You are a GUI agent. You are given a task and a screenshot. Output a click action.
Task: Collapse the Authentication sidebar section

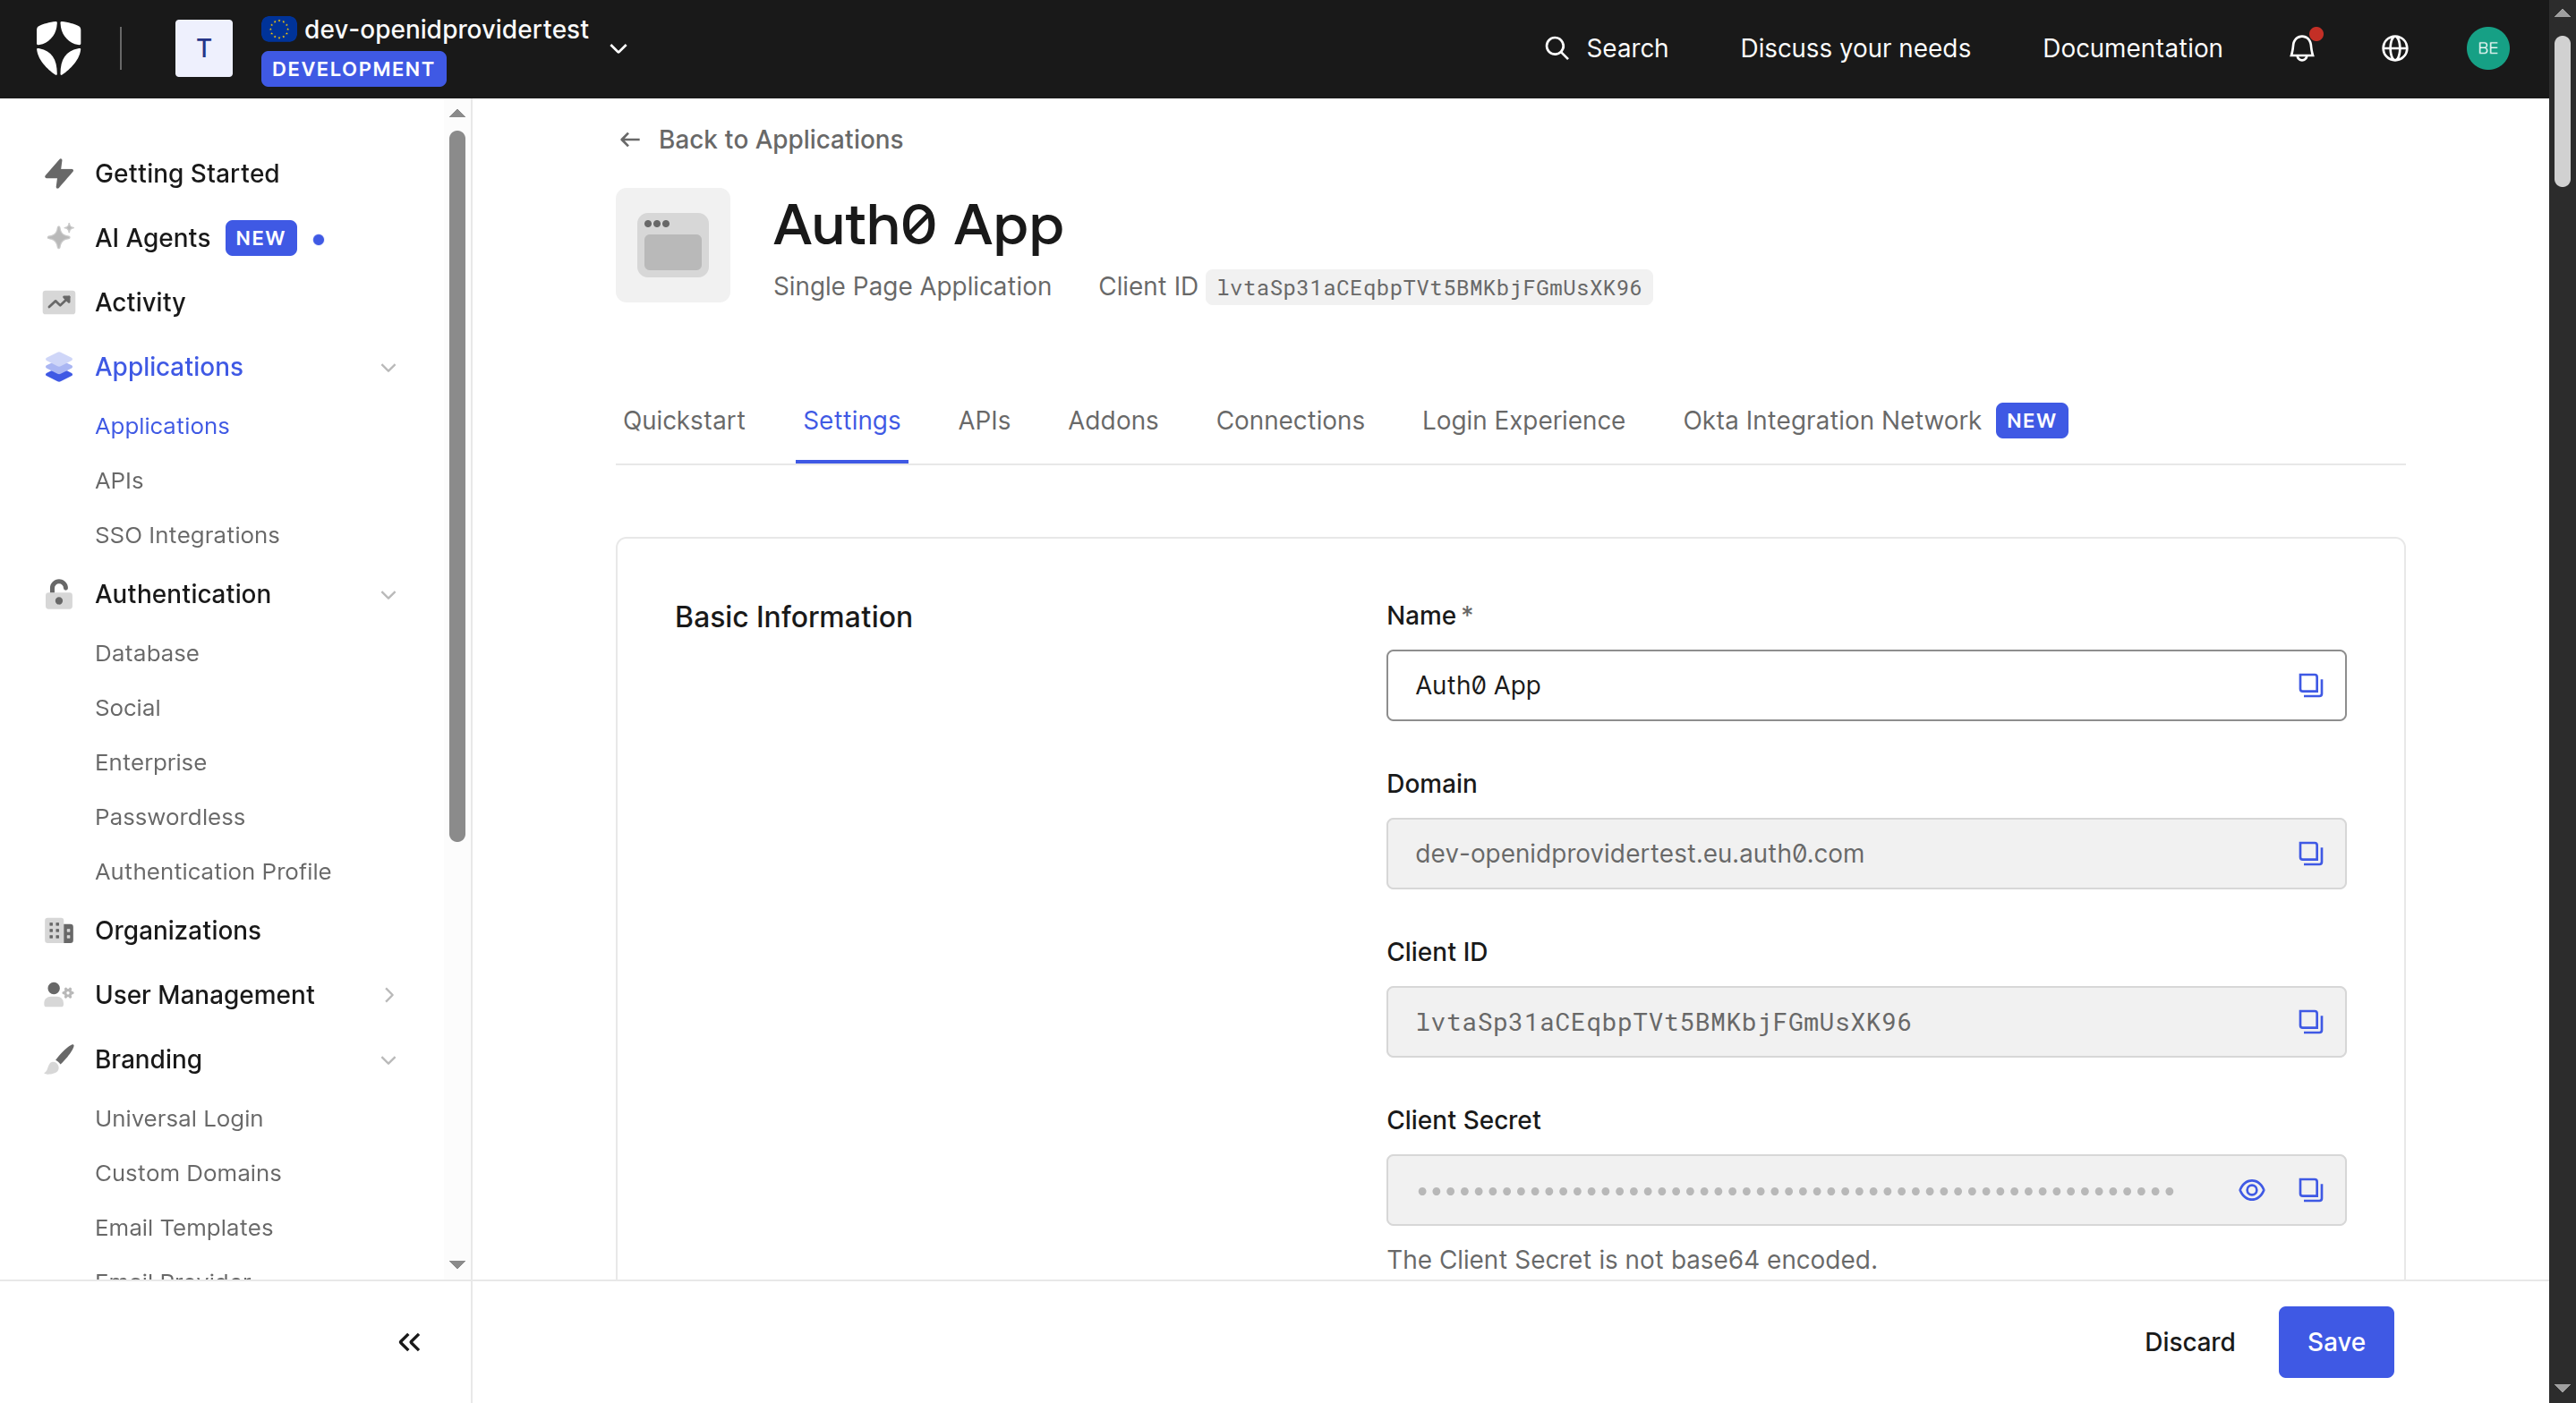pos(388,594)
